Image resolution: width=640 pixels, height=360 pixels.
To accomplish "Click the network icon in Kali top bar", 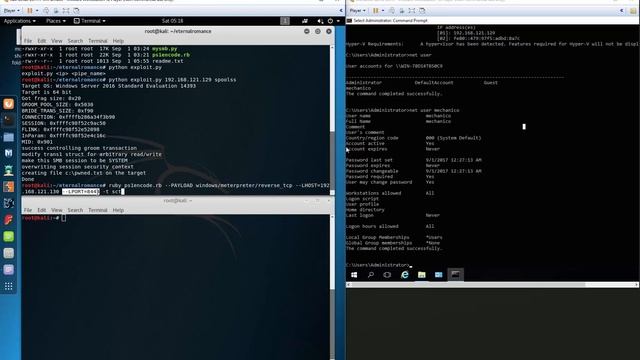I will (304, 21).
